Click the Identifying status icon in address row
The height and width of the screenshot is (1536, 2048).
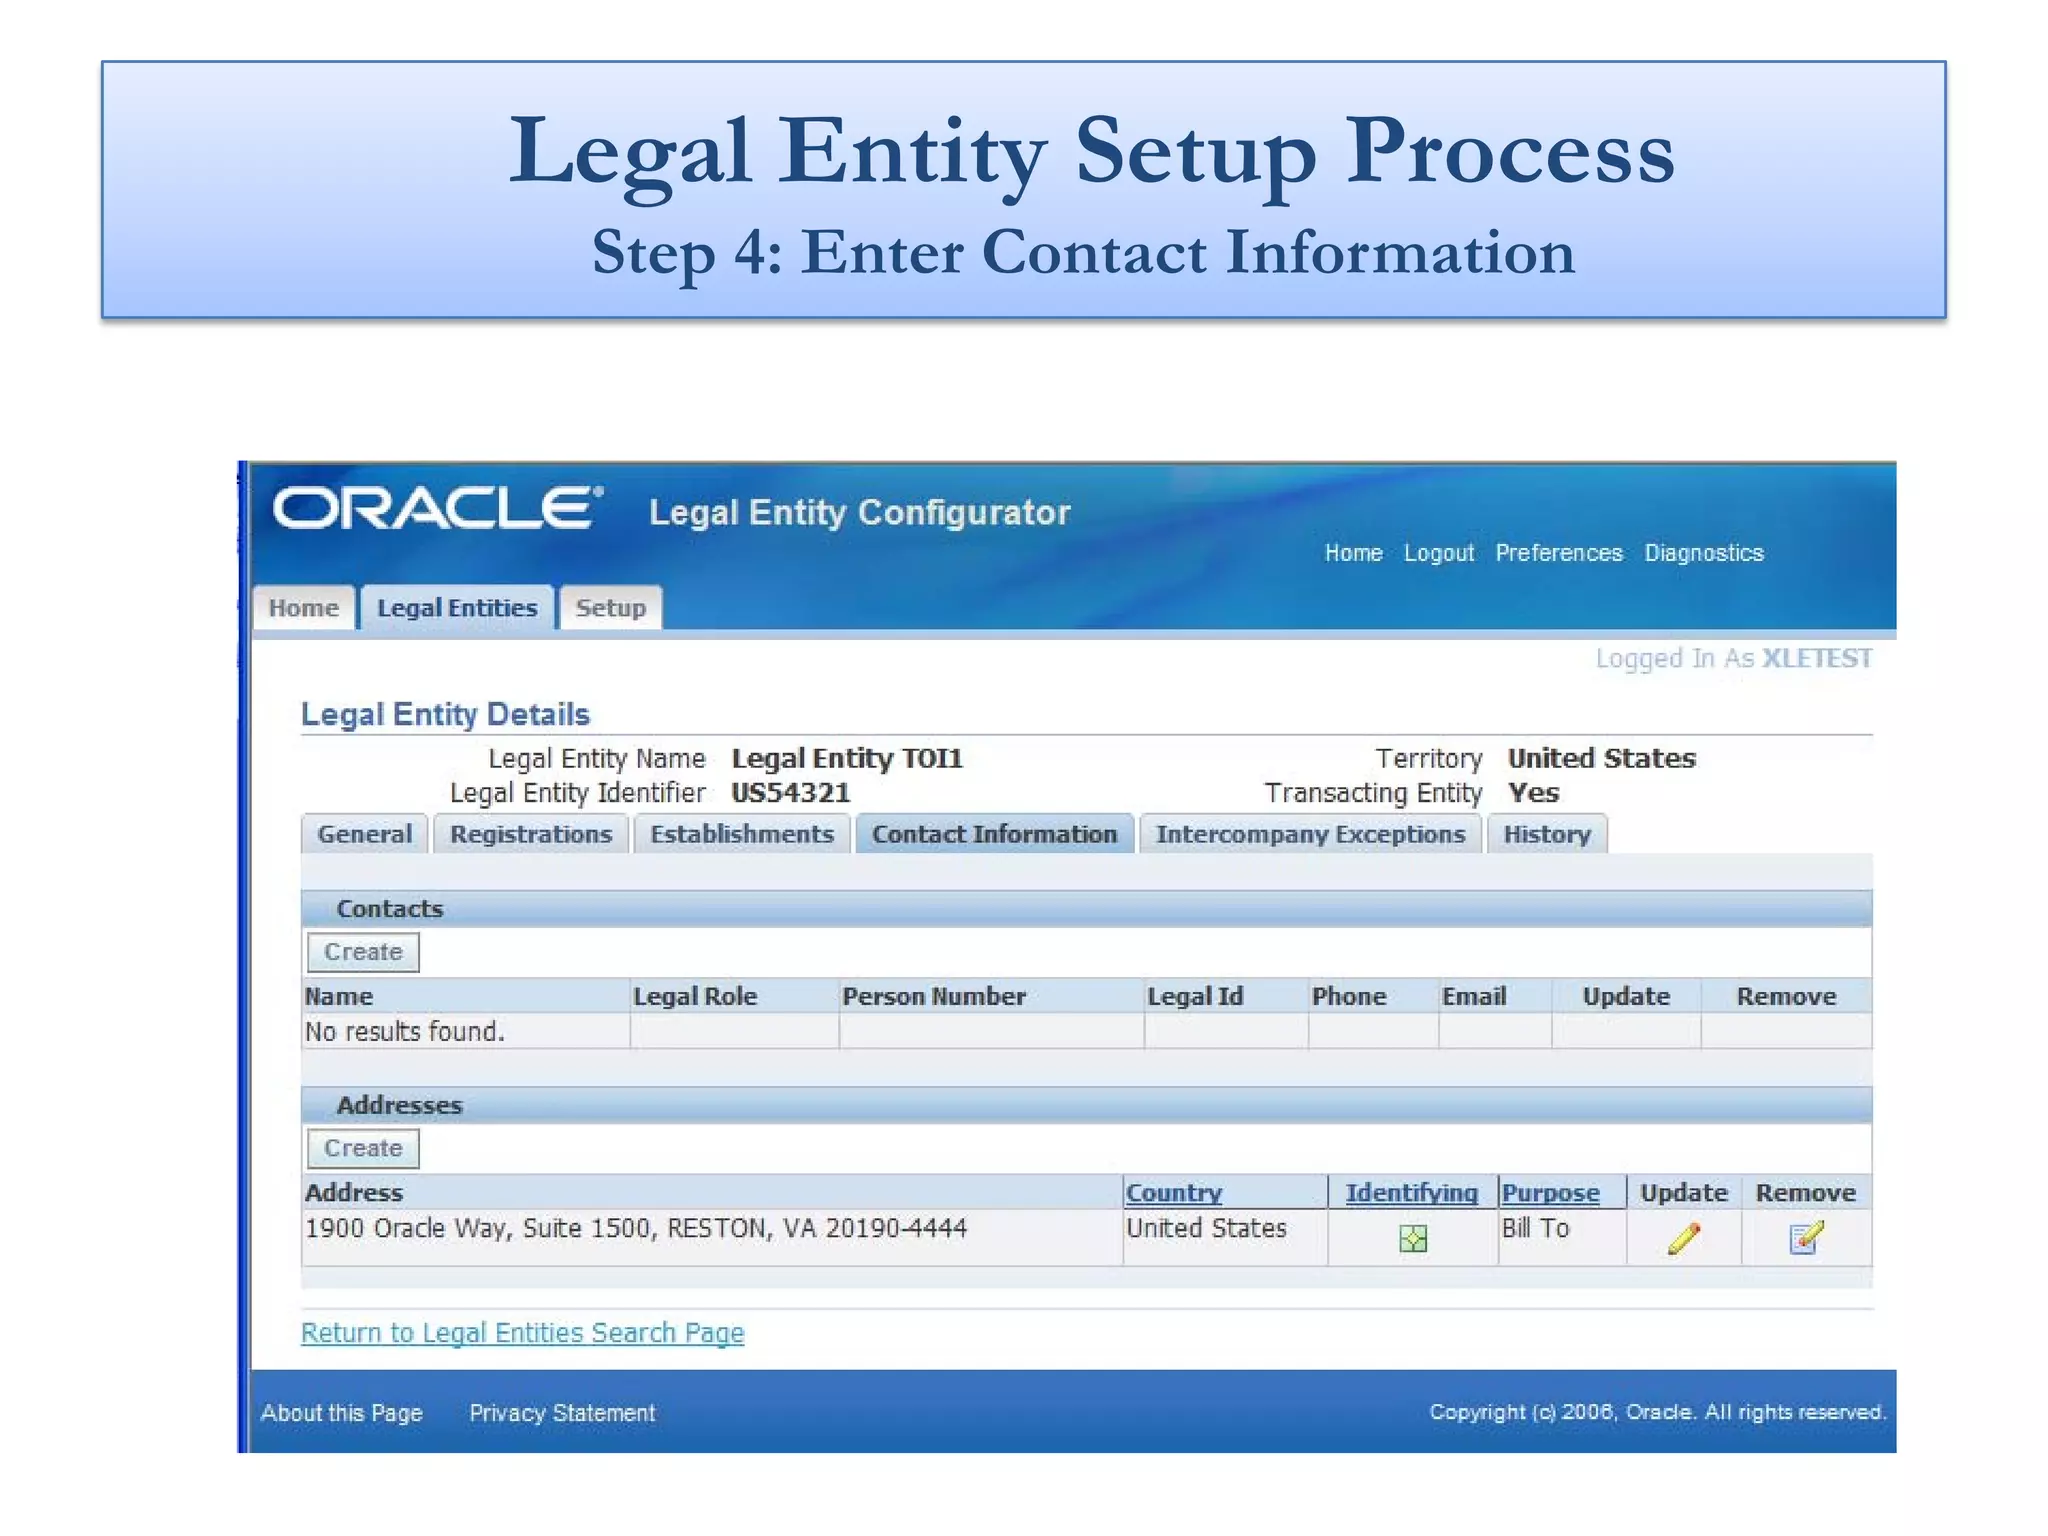[x=1412, y=1239]
